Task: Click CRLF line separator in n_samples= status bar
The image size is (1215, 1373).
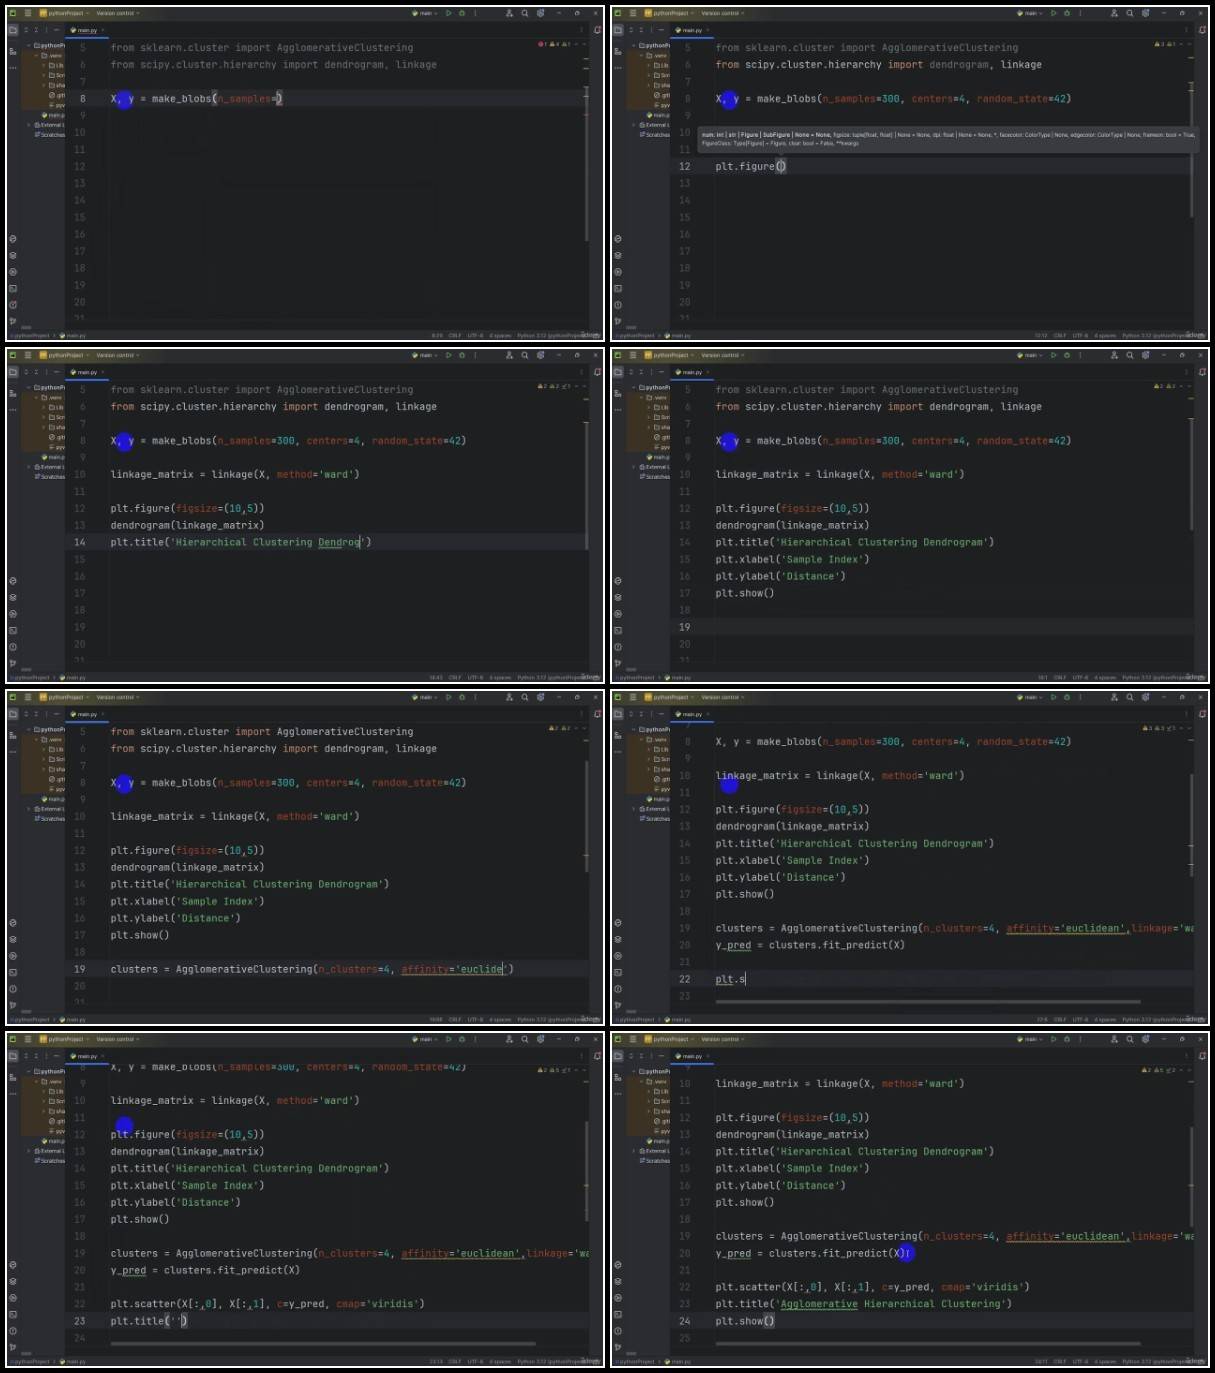Action: click(x=455, y=335)
